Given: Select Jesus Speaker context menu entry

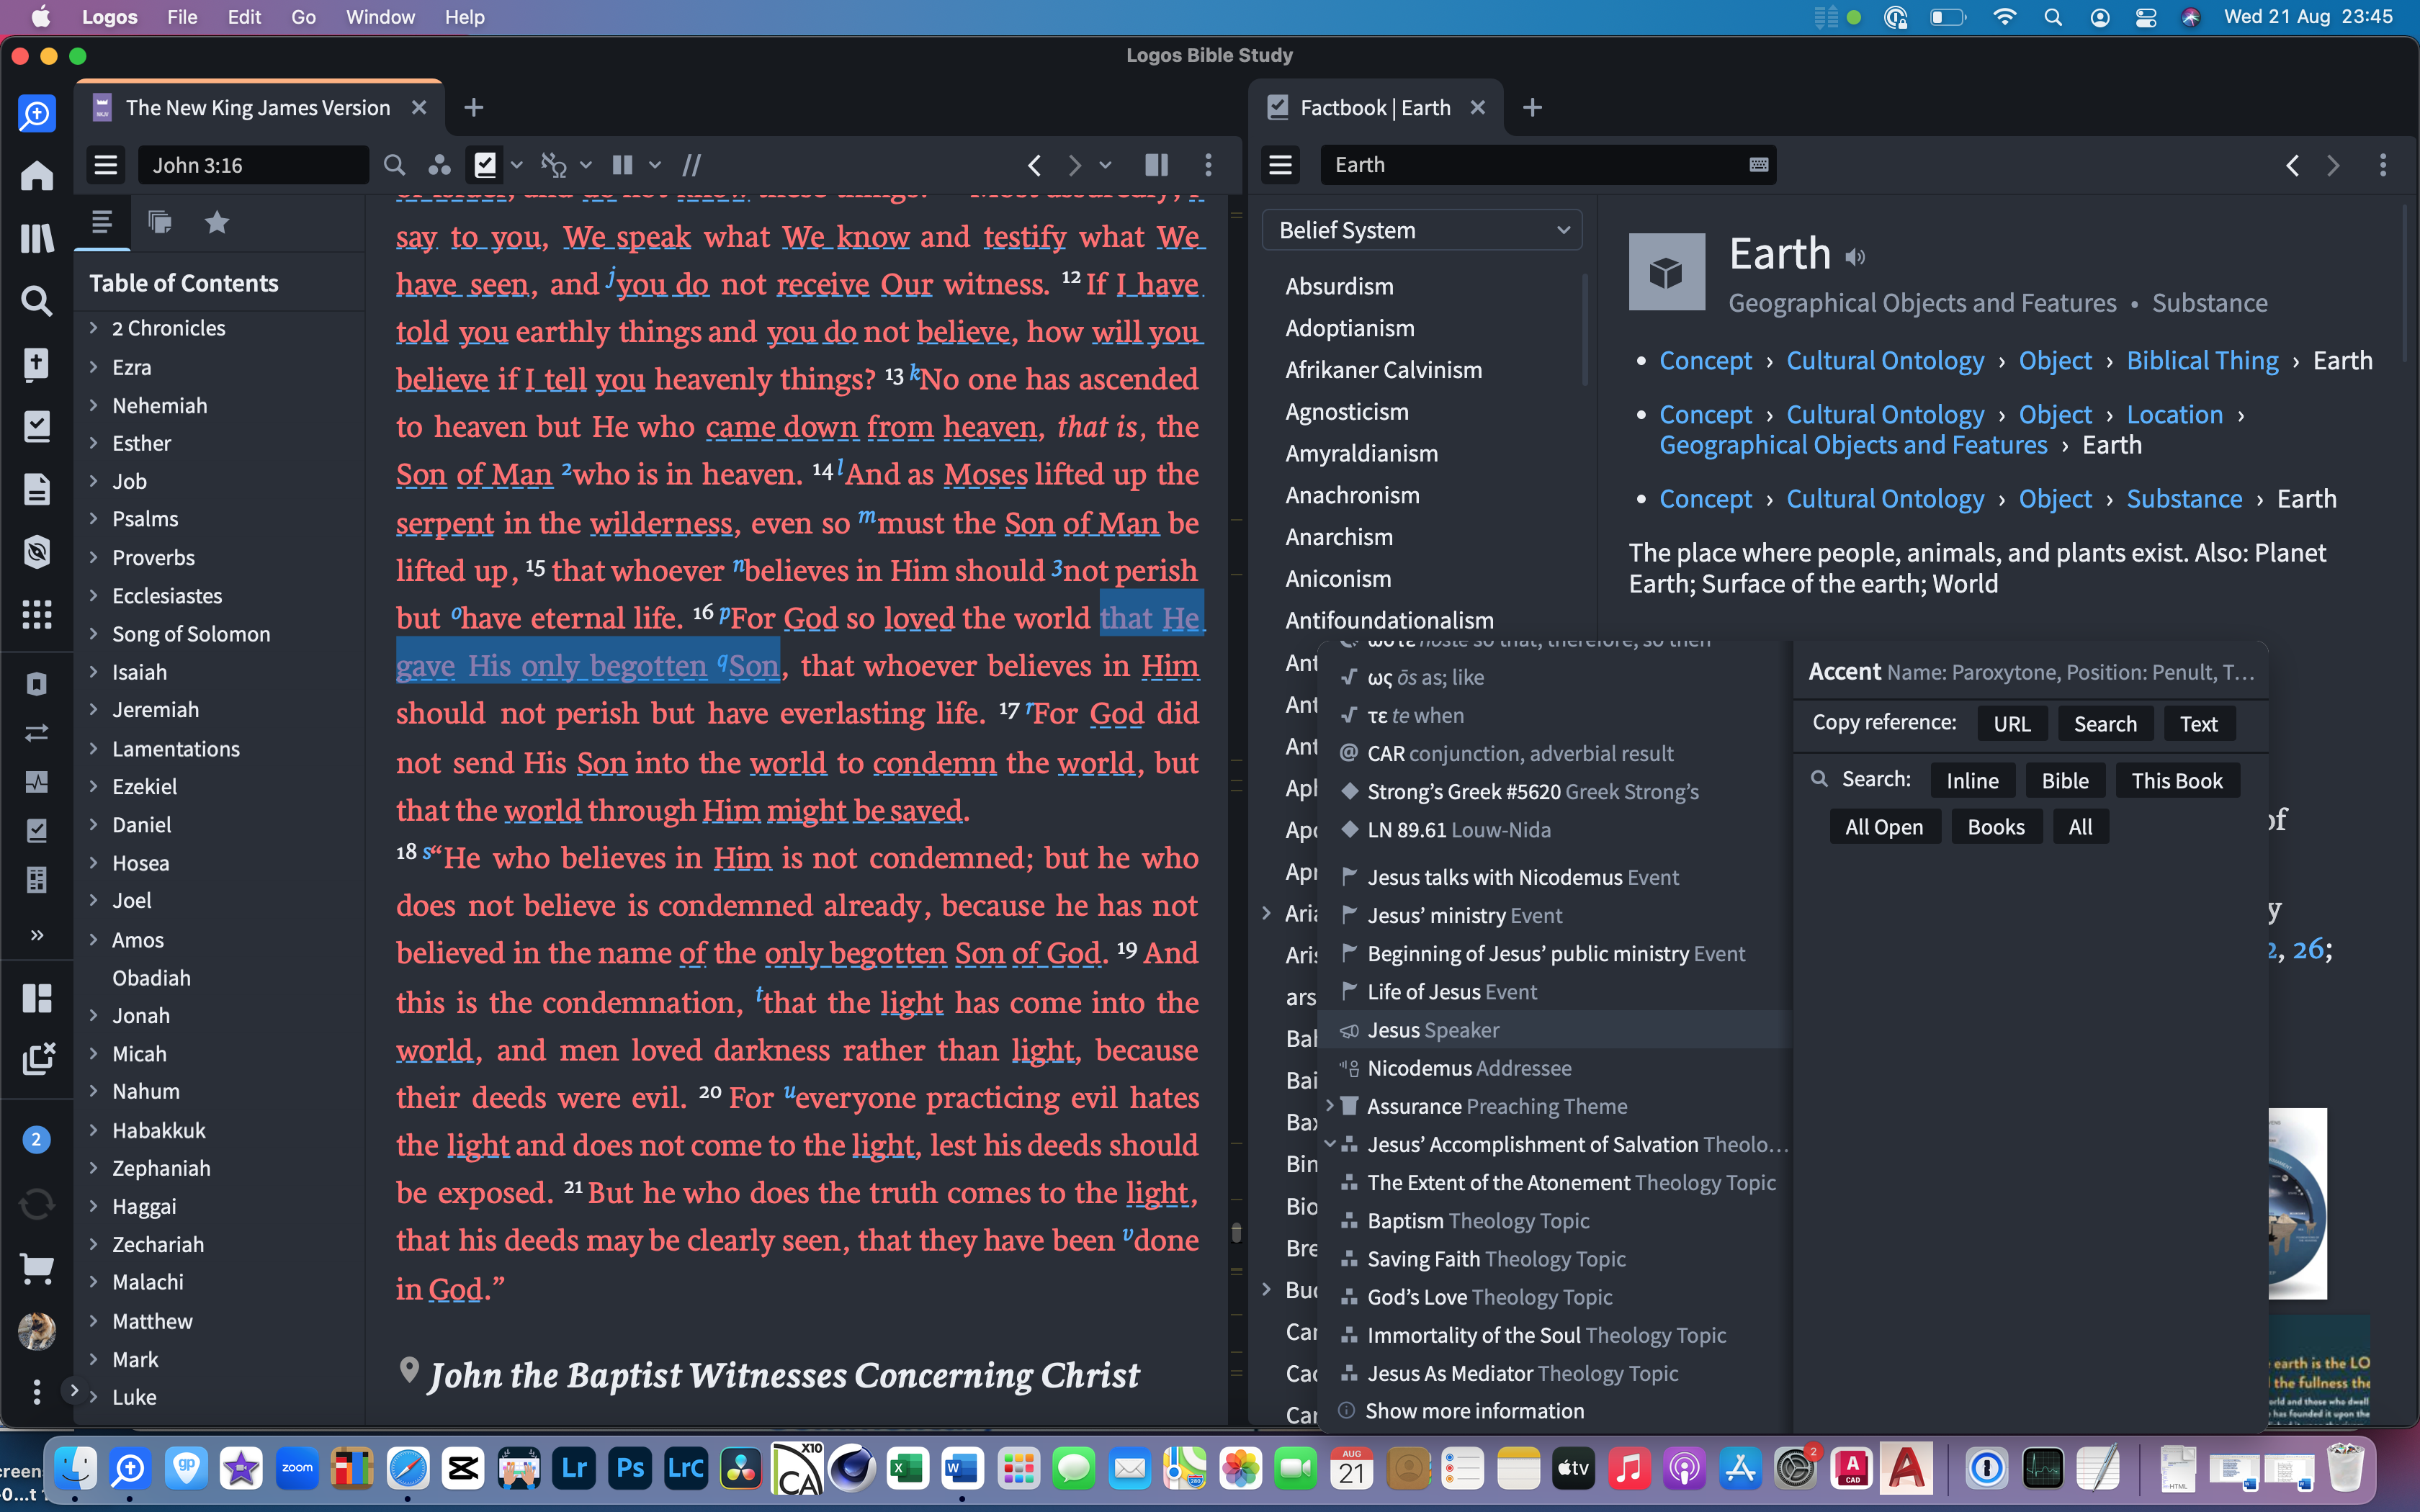Looking at the screenshot, I should tap(1555, 1030).
